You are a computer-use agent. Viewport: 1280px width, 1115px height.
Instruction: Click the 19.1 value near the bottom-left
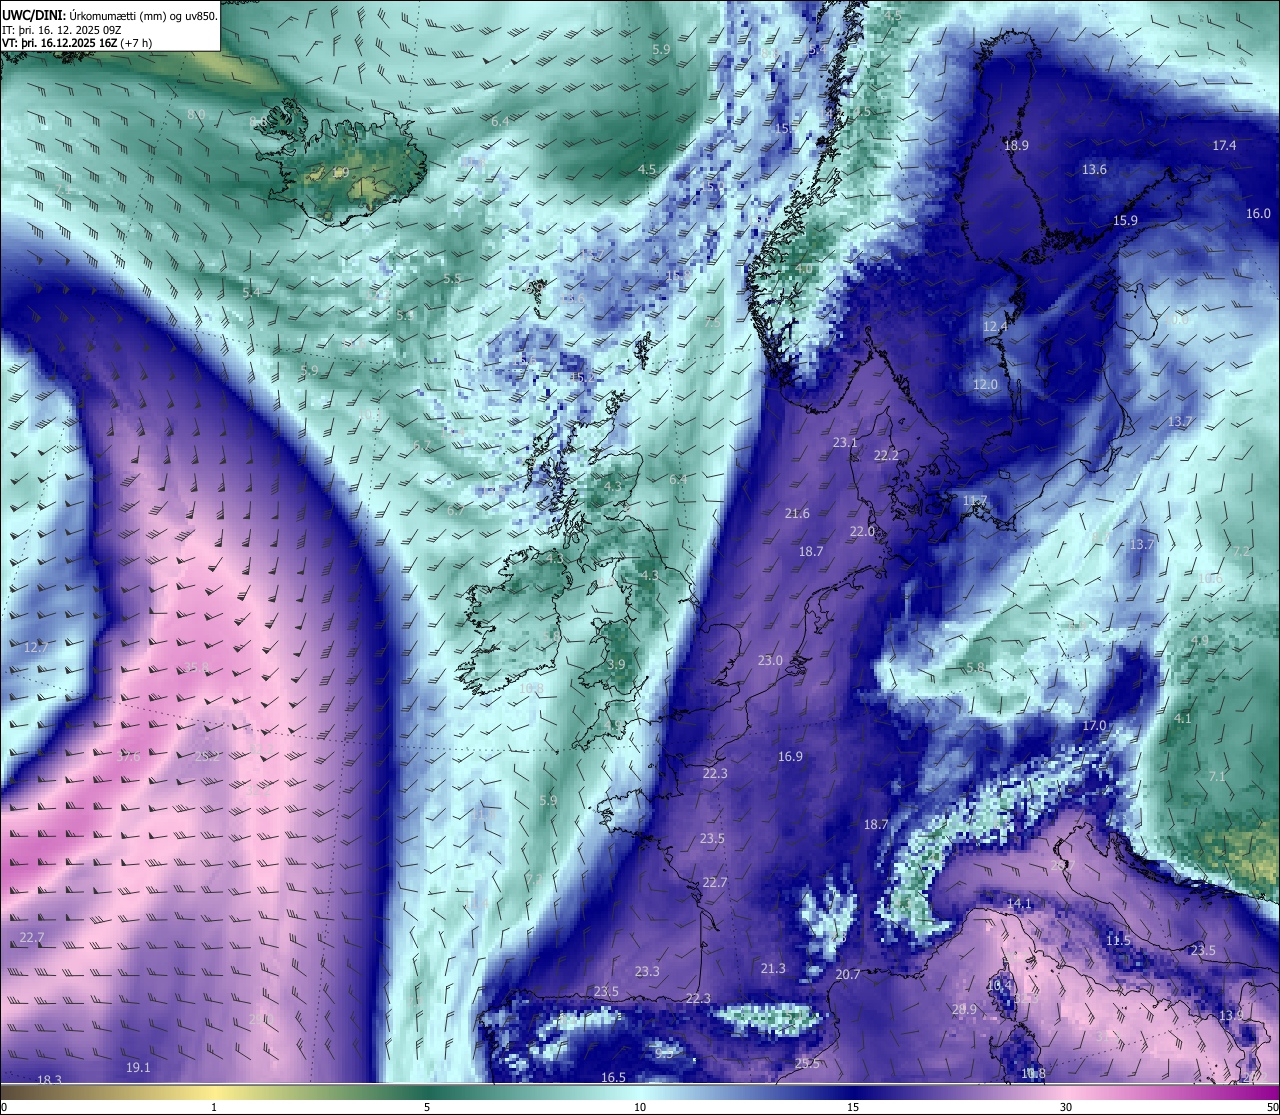pos(138,1067)
